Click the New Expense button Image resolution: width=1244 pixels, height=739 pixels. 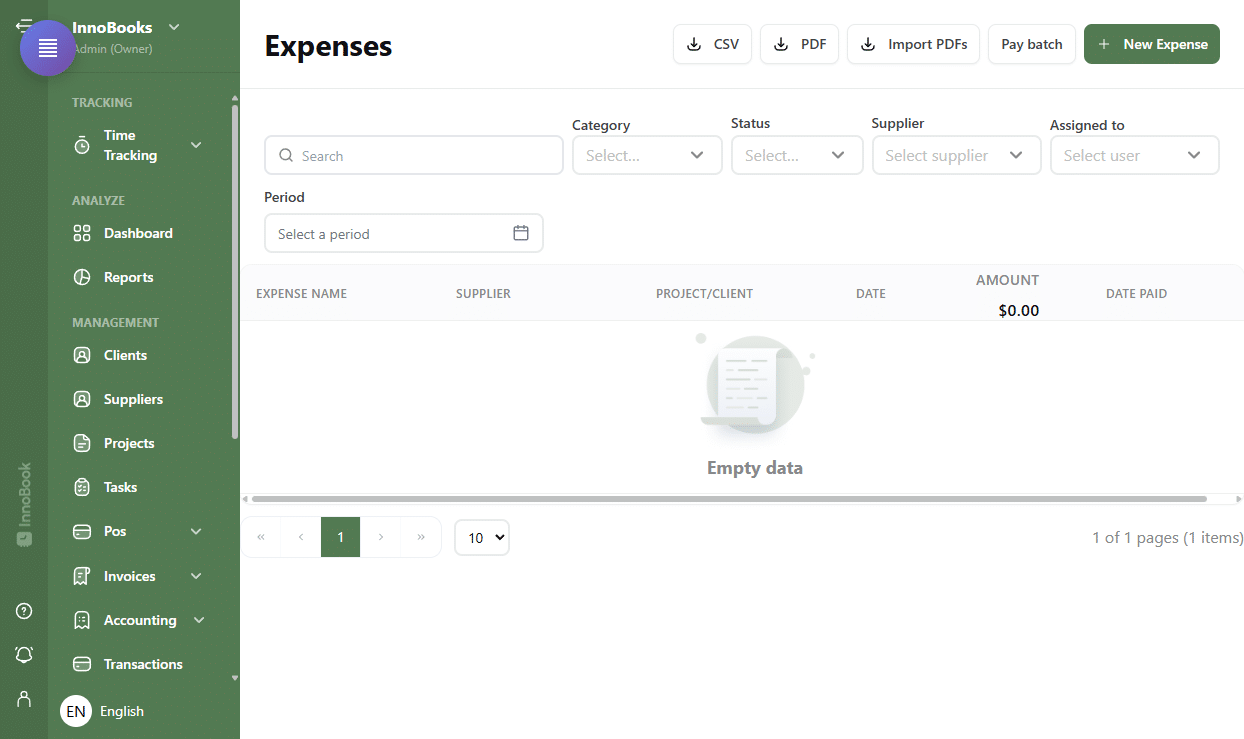coord(1152,44)
